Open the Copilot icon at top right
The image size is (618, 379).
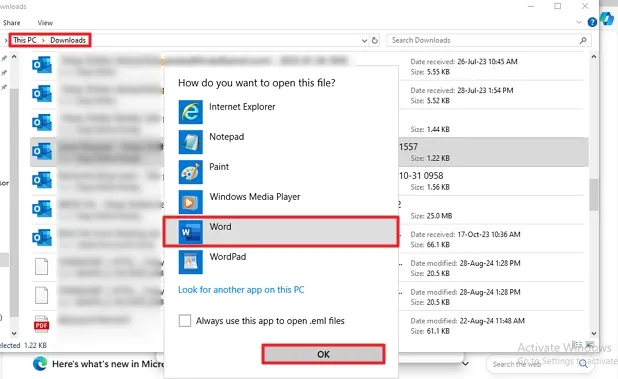tap(607, 19)
